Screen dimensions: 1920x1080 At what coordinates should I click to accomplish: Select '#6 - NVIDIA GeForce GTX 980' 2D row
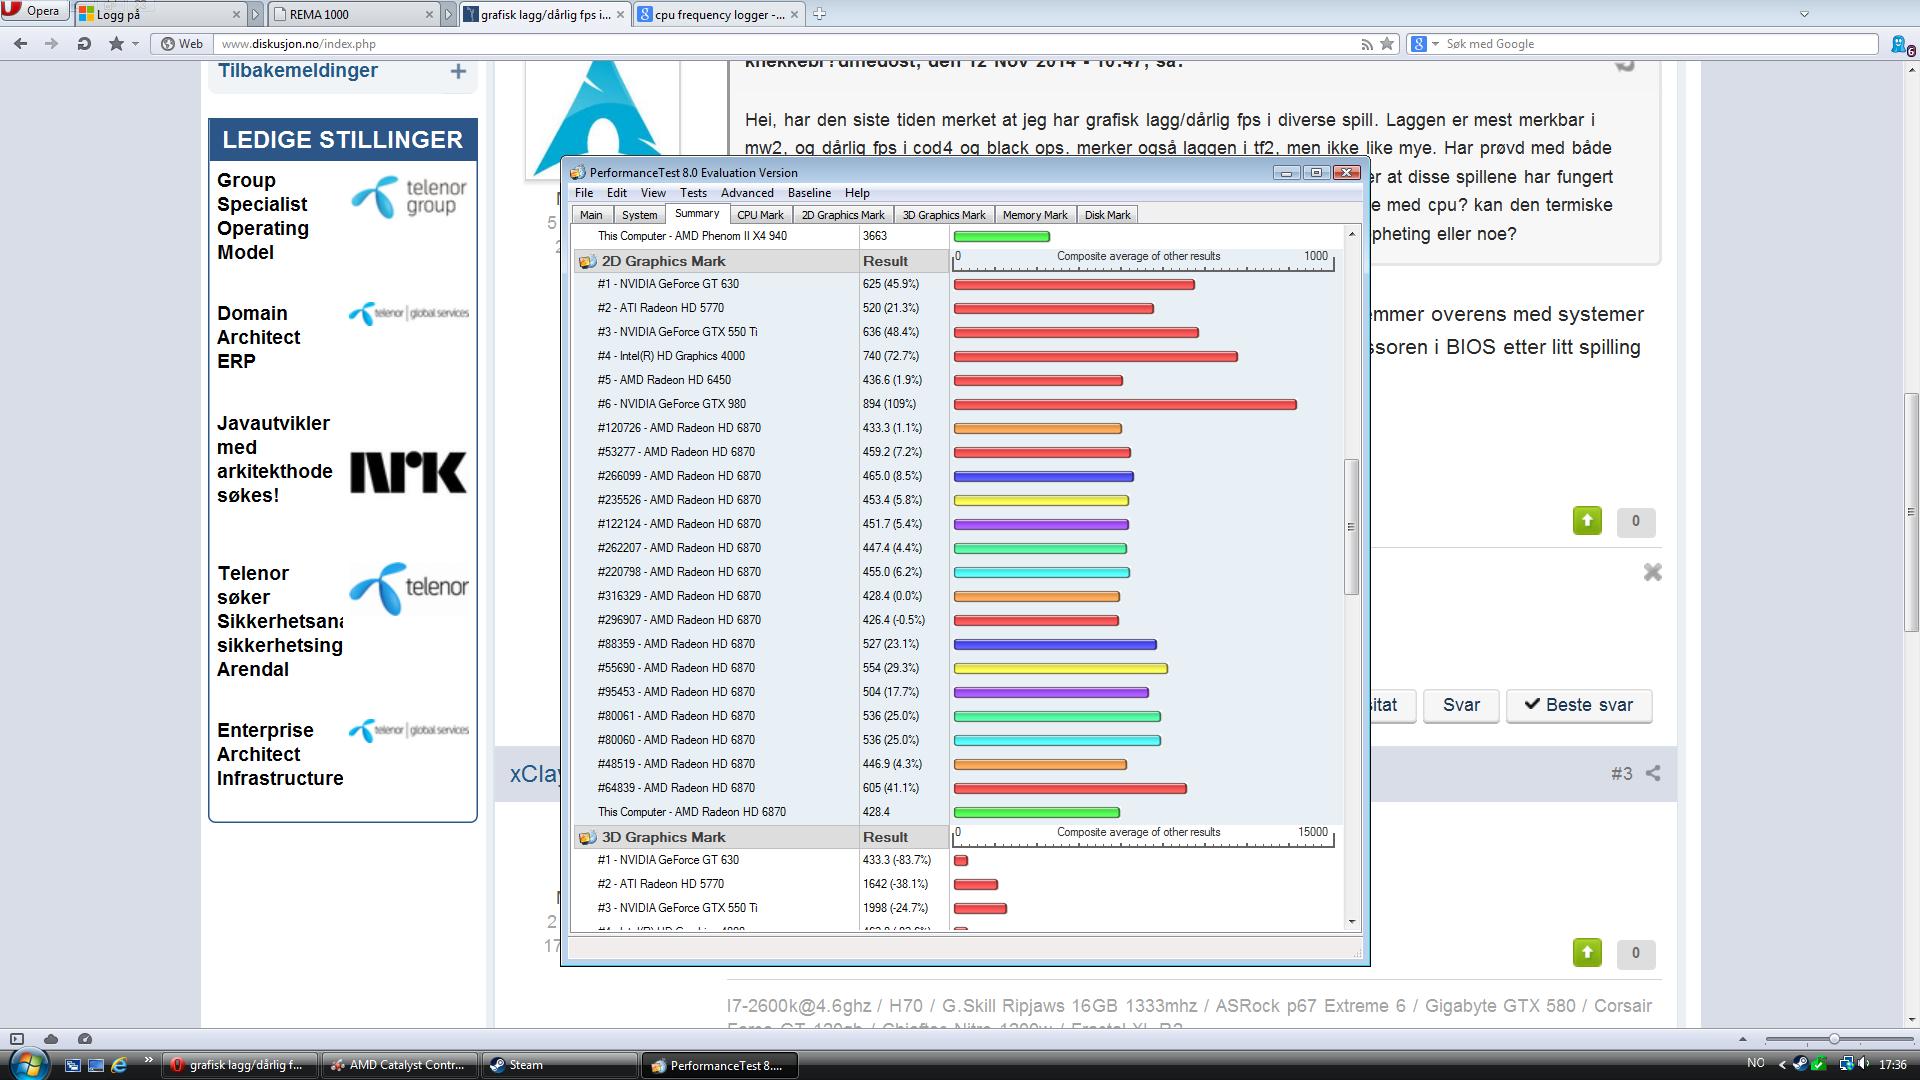pyautogui.click(x=960, y=404)
